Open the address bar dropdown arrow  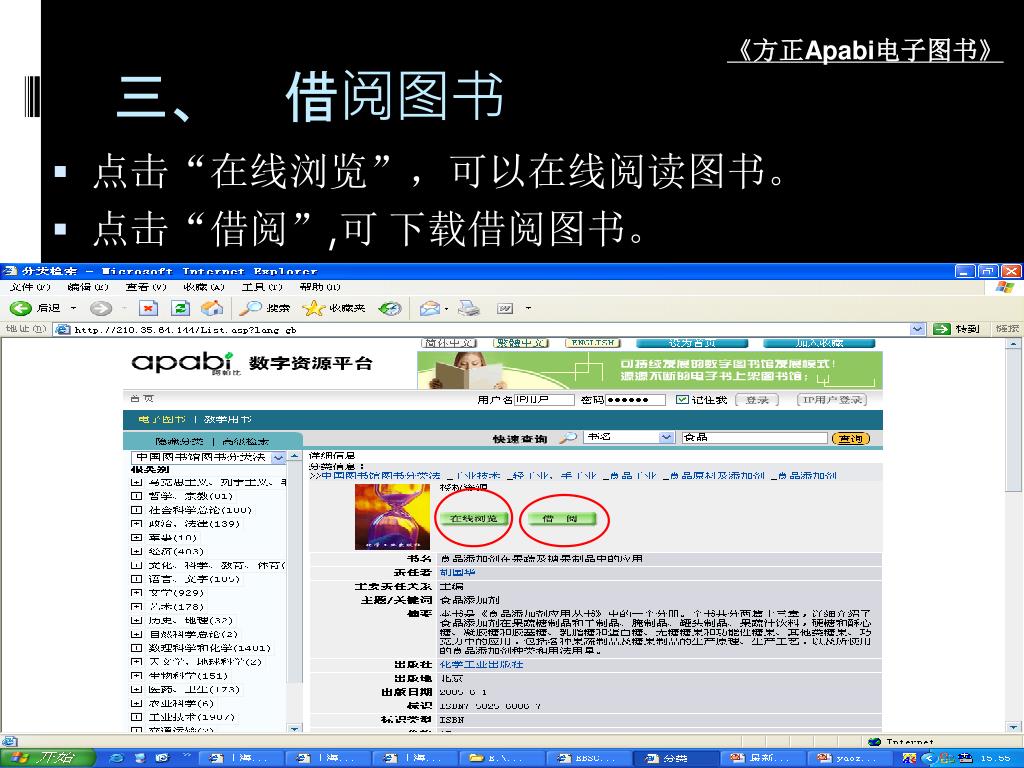[x=918, y=329]
